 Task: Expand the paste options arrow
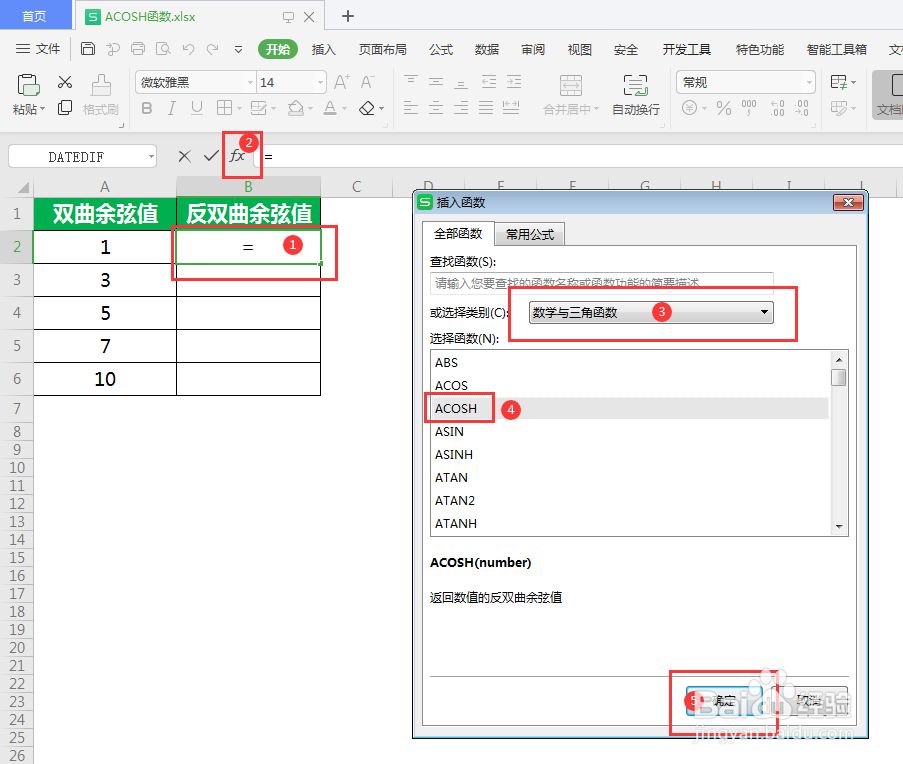pos(42,109)
